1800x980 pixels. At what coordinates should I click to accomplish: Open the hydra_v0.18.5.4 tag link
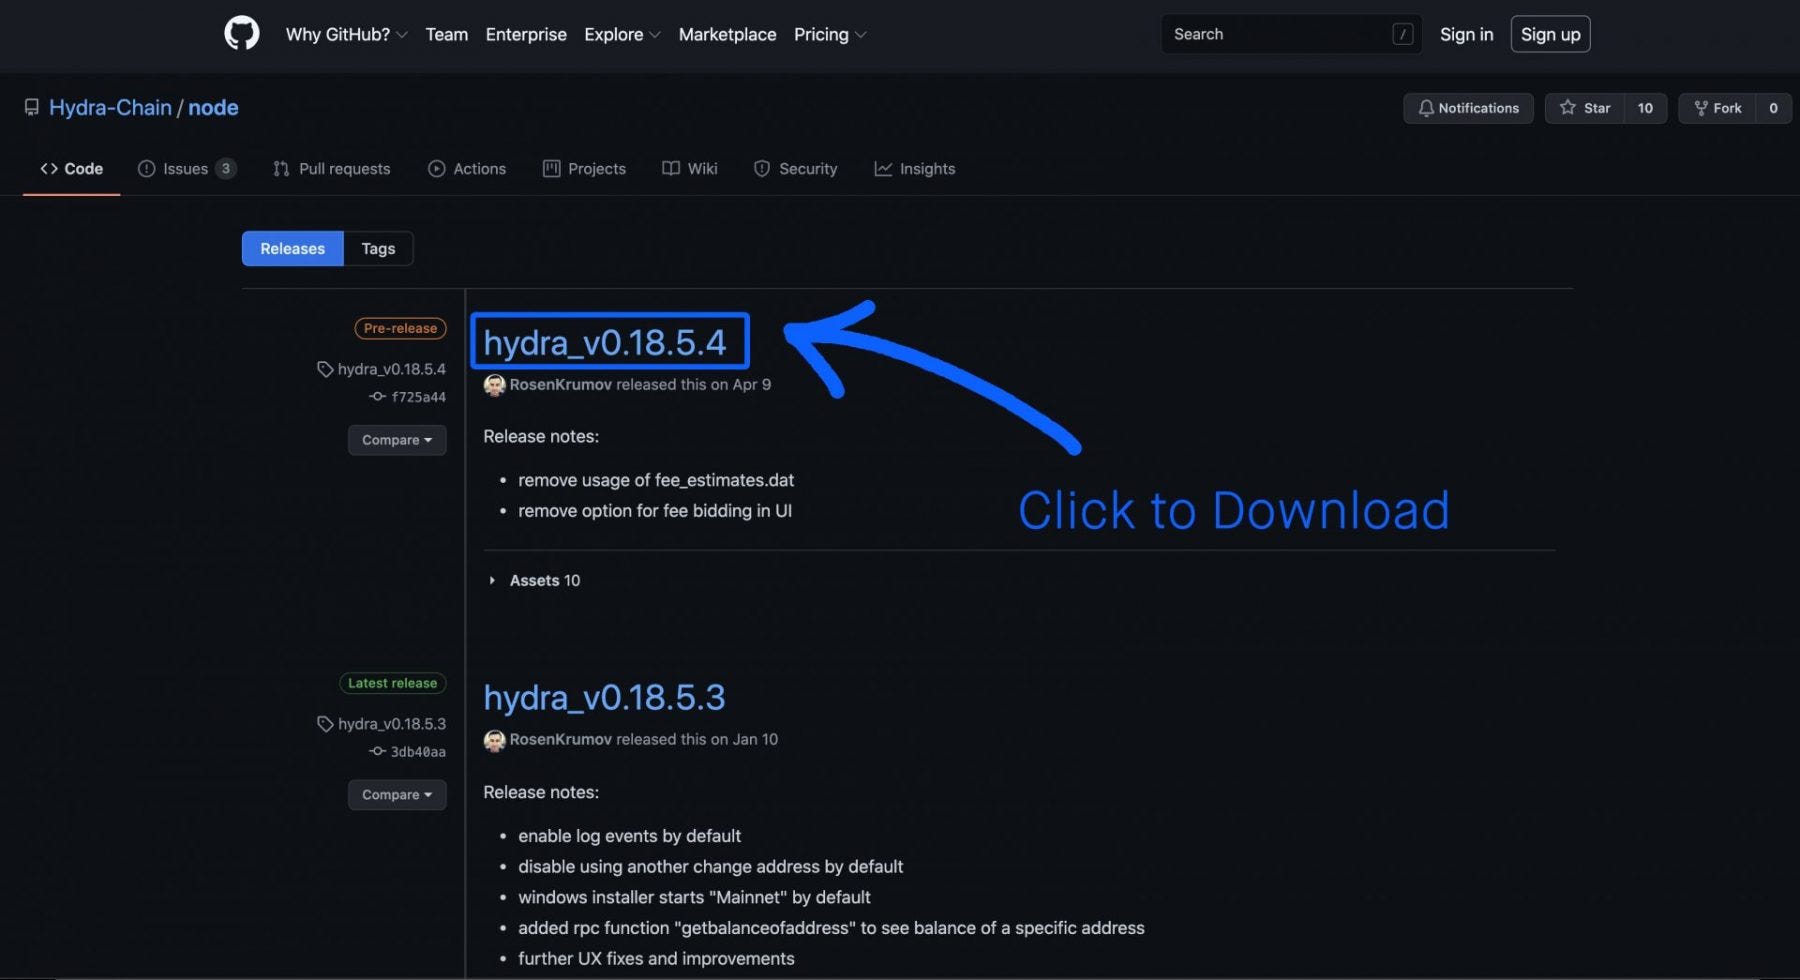(391, 369)
